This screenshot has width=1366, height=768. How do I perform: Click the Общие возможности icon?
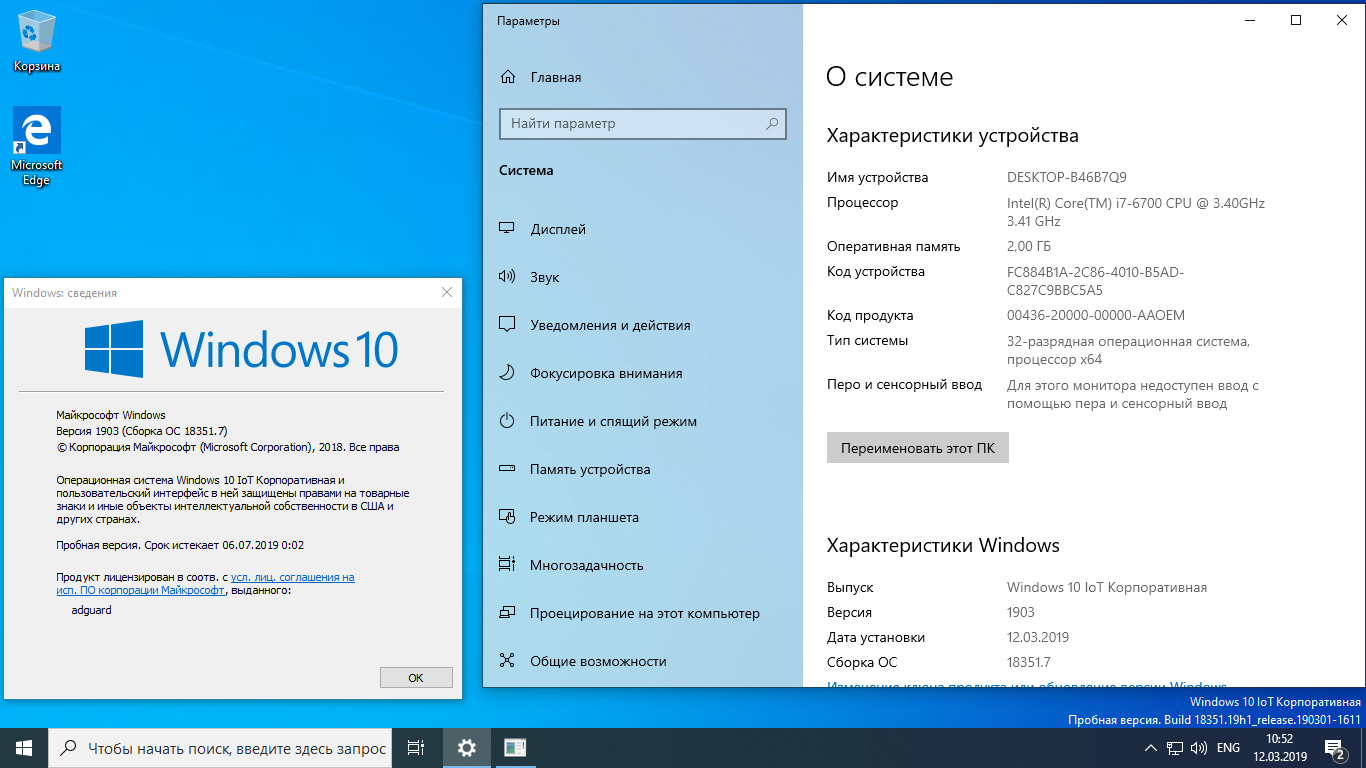pos(507,661)
